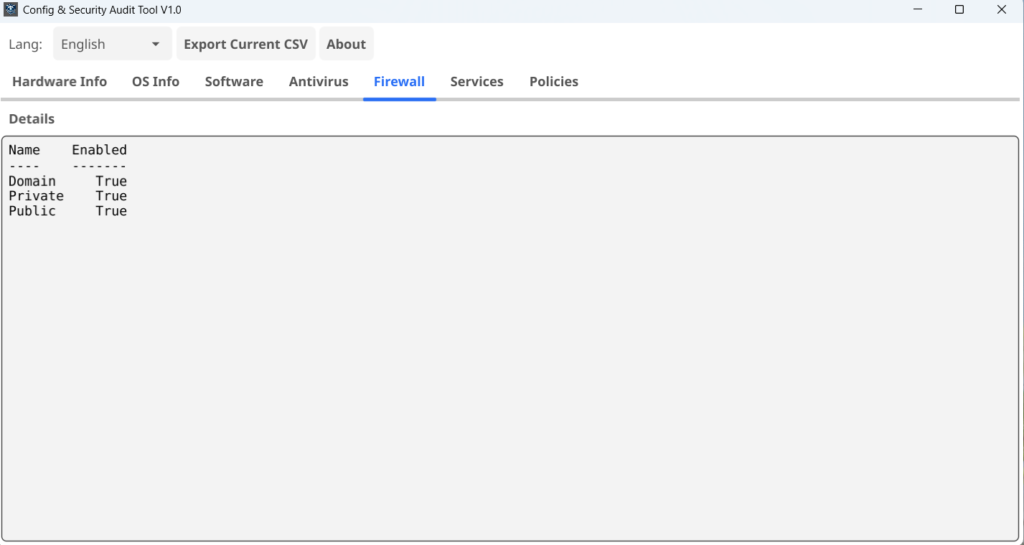Open the English language dropdown
Image resolution: width=1024 pixels, height=545 pixels.
(111, 44)
